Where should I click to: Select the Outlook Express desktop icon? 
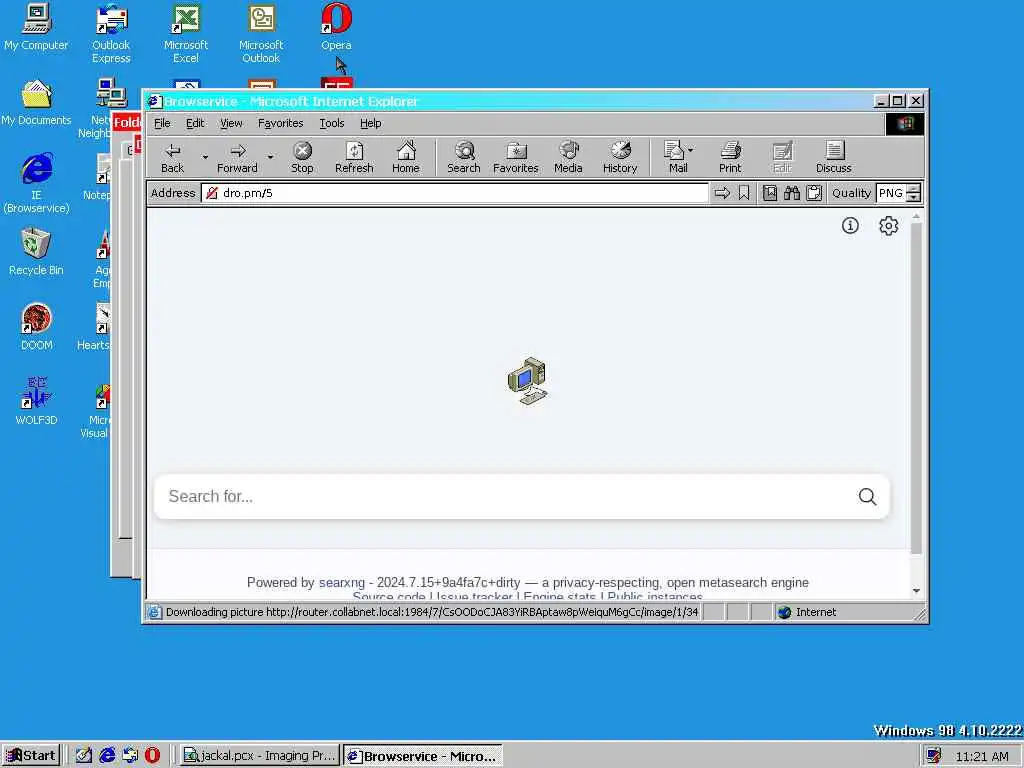click(x=111, y=34)
